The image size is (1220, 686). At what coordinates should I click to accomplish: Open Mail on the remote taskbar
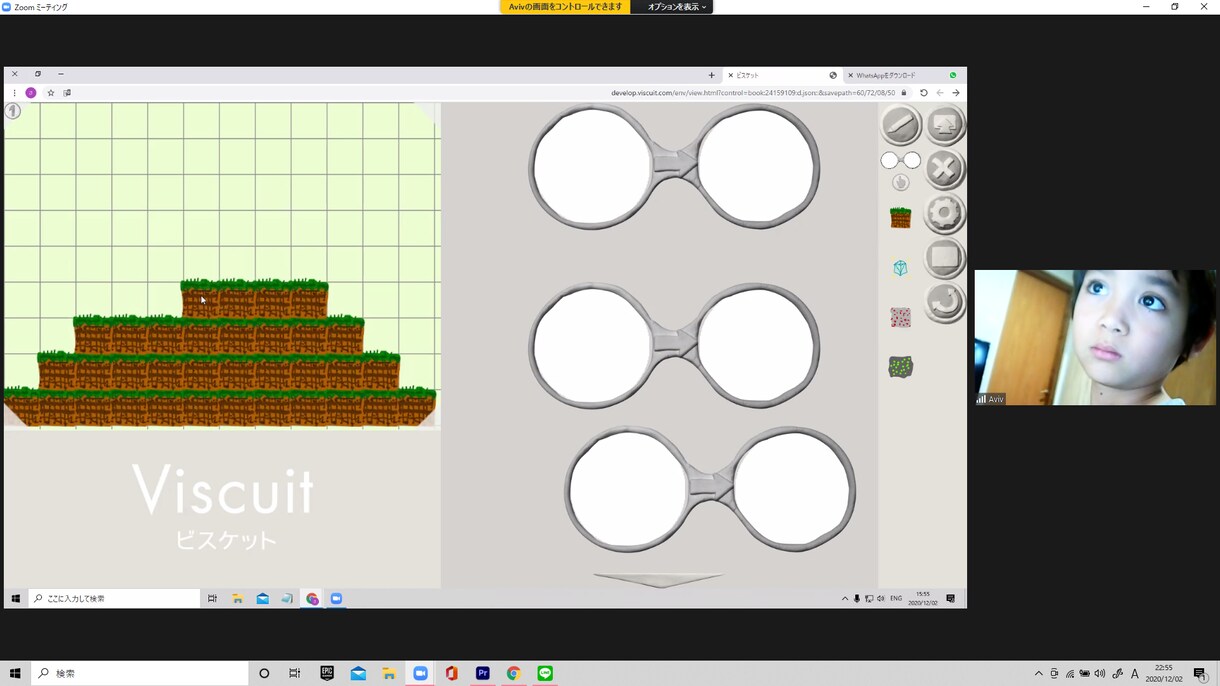262,598
